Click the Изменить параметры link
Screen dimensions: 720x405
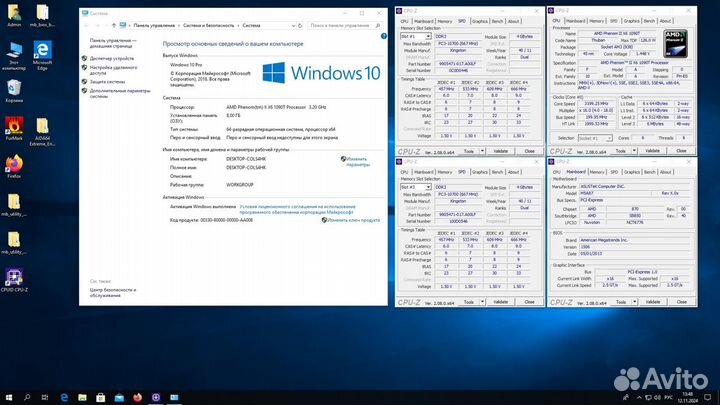pos(356,162)
